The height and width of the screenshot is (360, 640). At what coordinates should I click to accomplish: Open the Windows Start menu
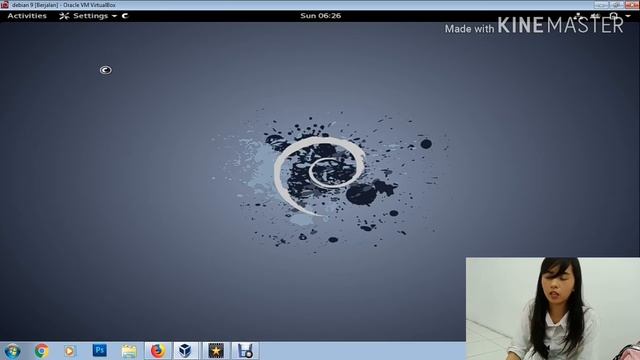[x=12, y=351]
